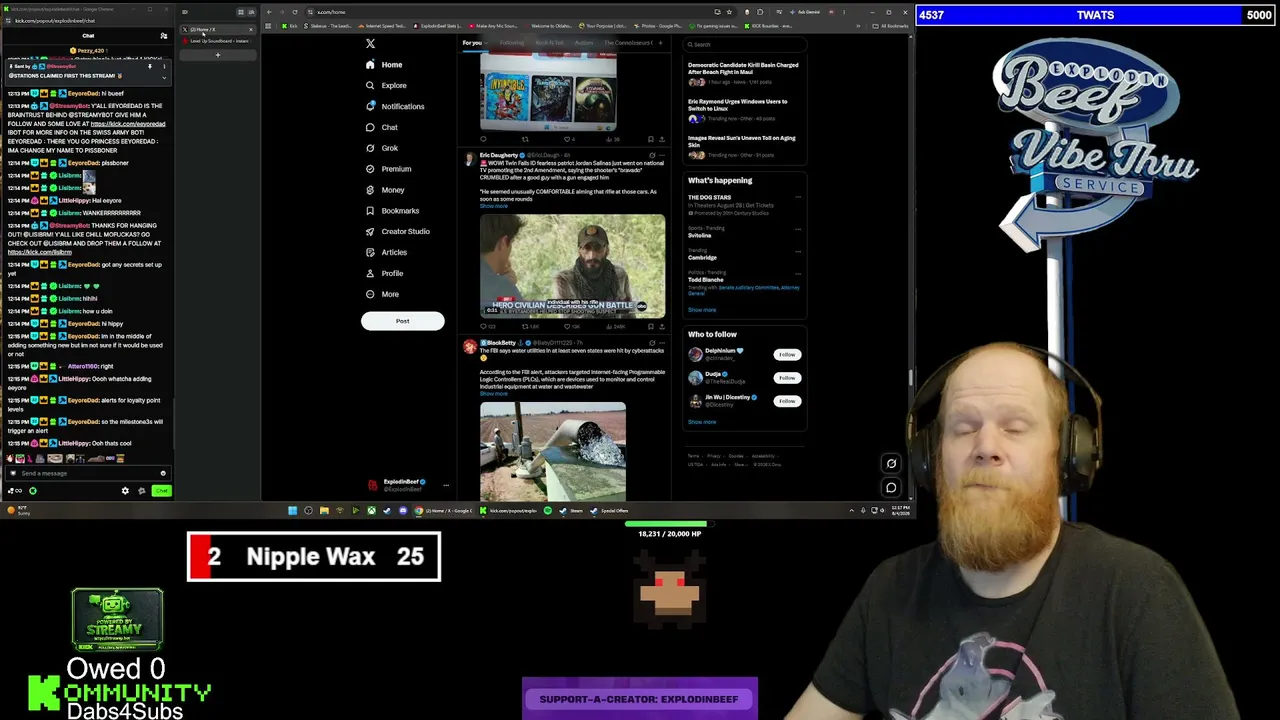The image size is (1280, 720).
Task: Open Discord from the taskbar
Action: pyautogui.click(x=403, y=511)
